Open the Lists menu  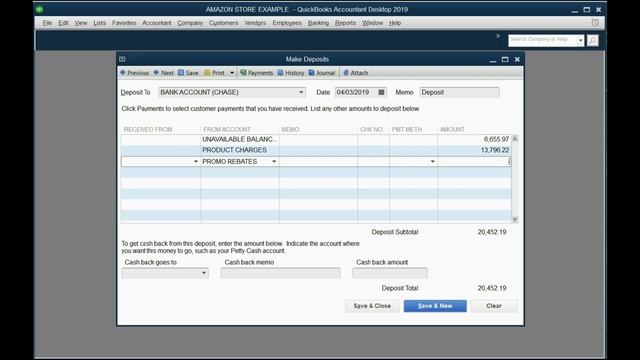click(99, 23)
